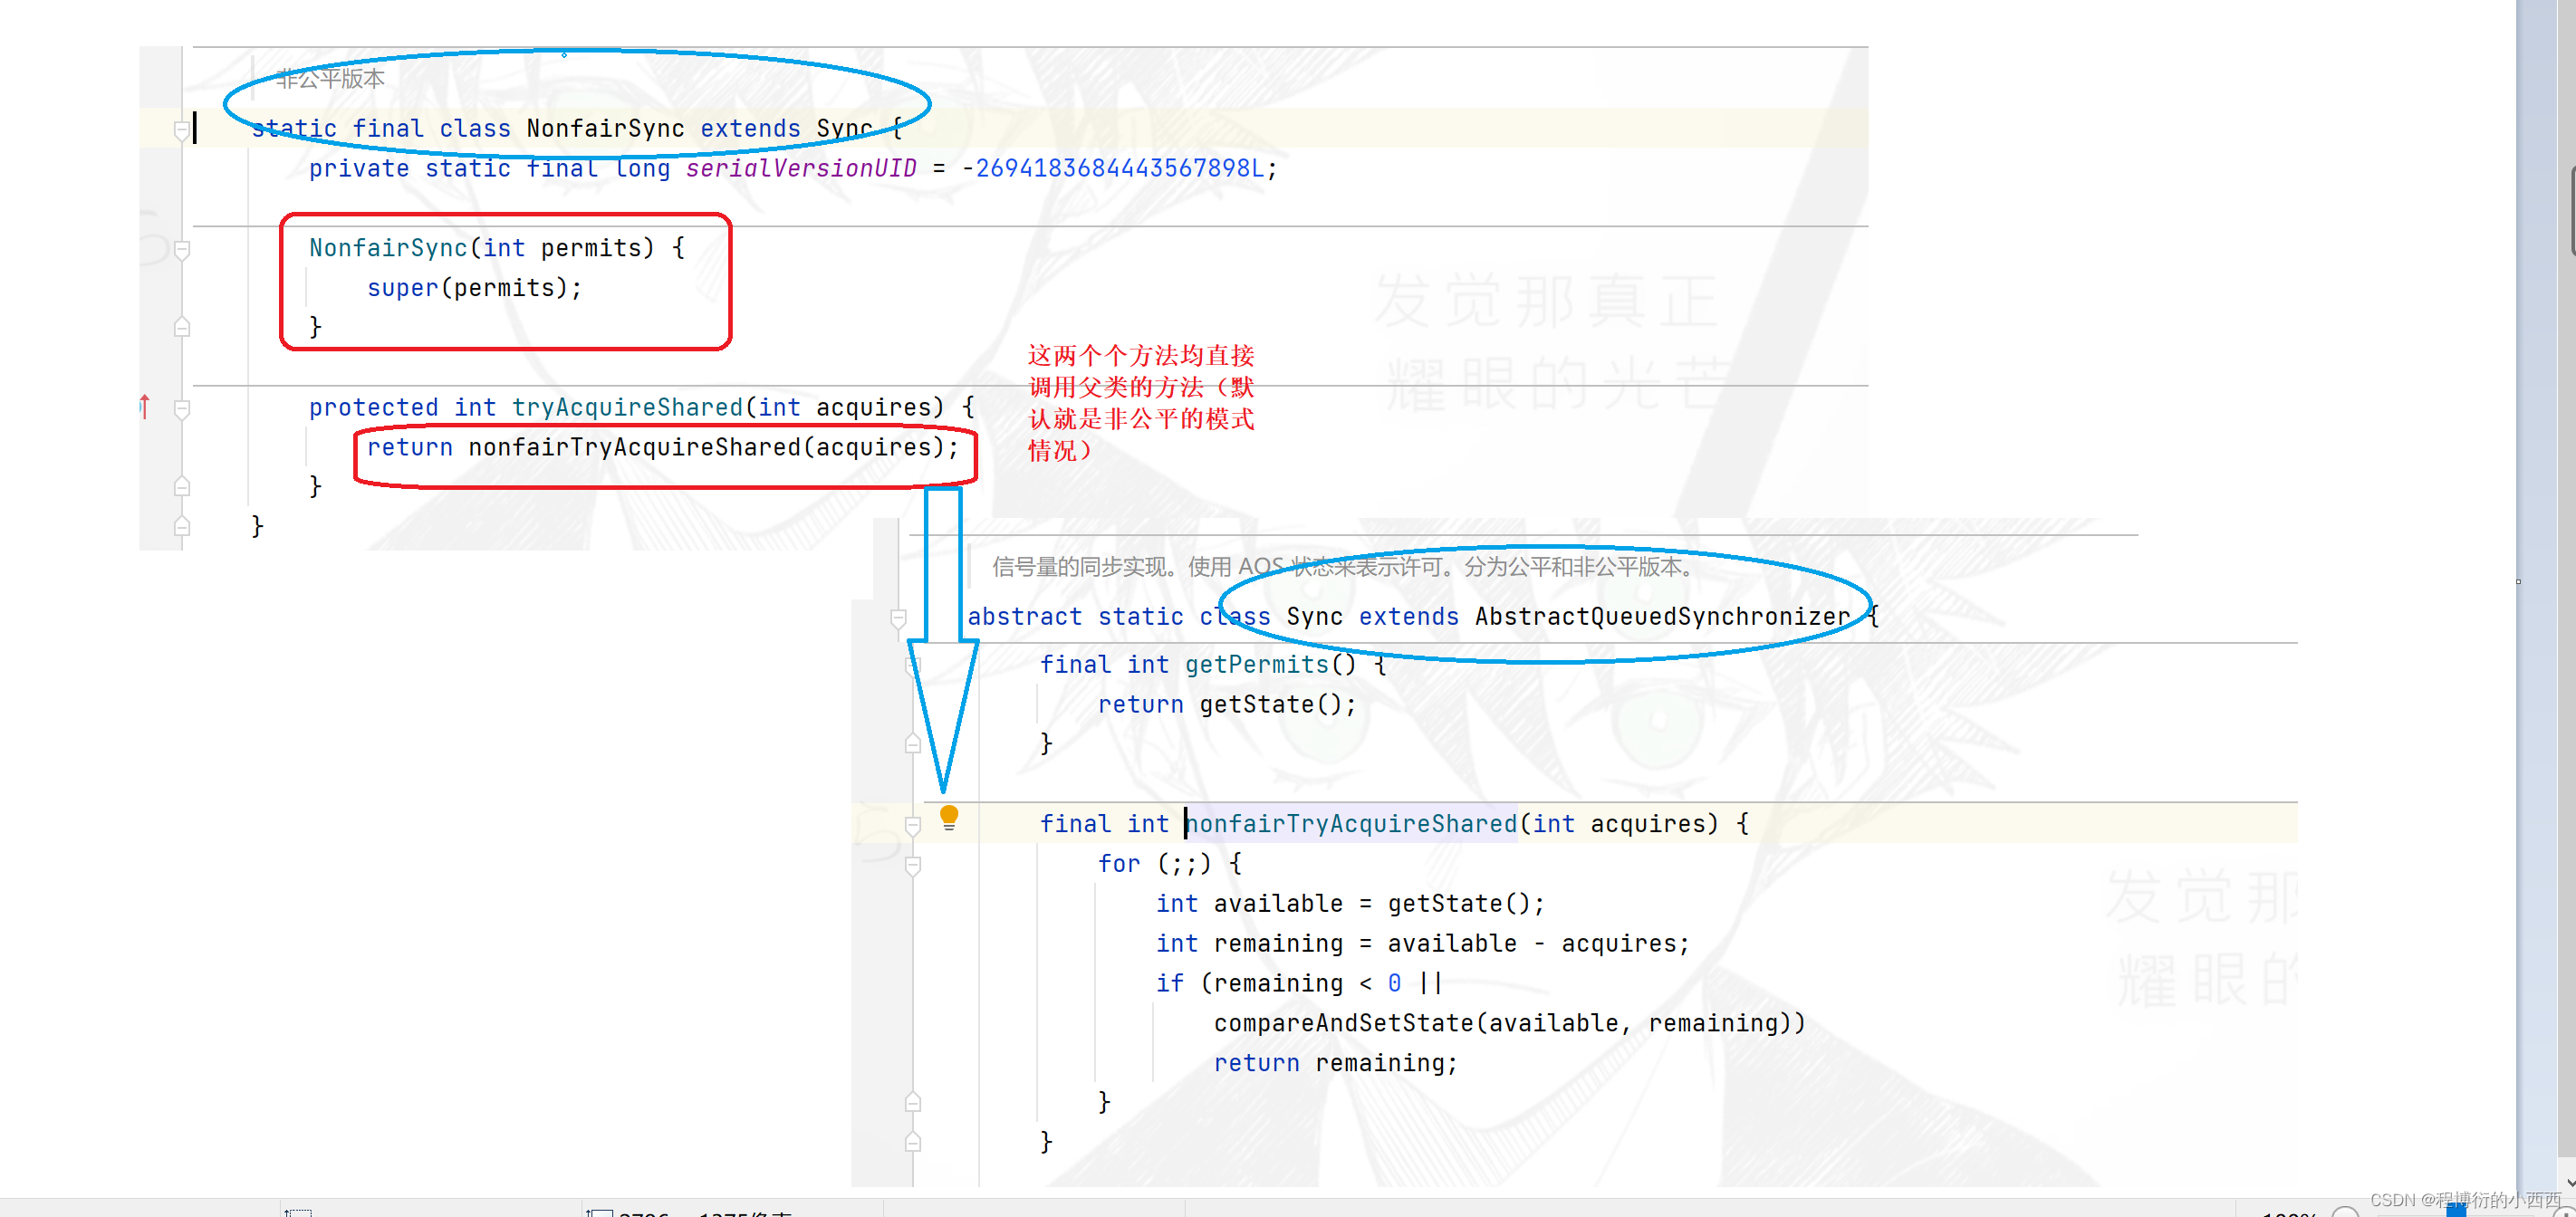
Task: Click fold-end marker closing NonfairSync class
Action: click(x=182, y=526)
